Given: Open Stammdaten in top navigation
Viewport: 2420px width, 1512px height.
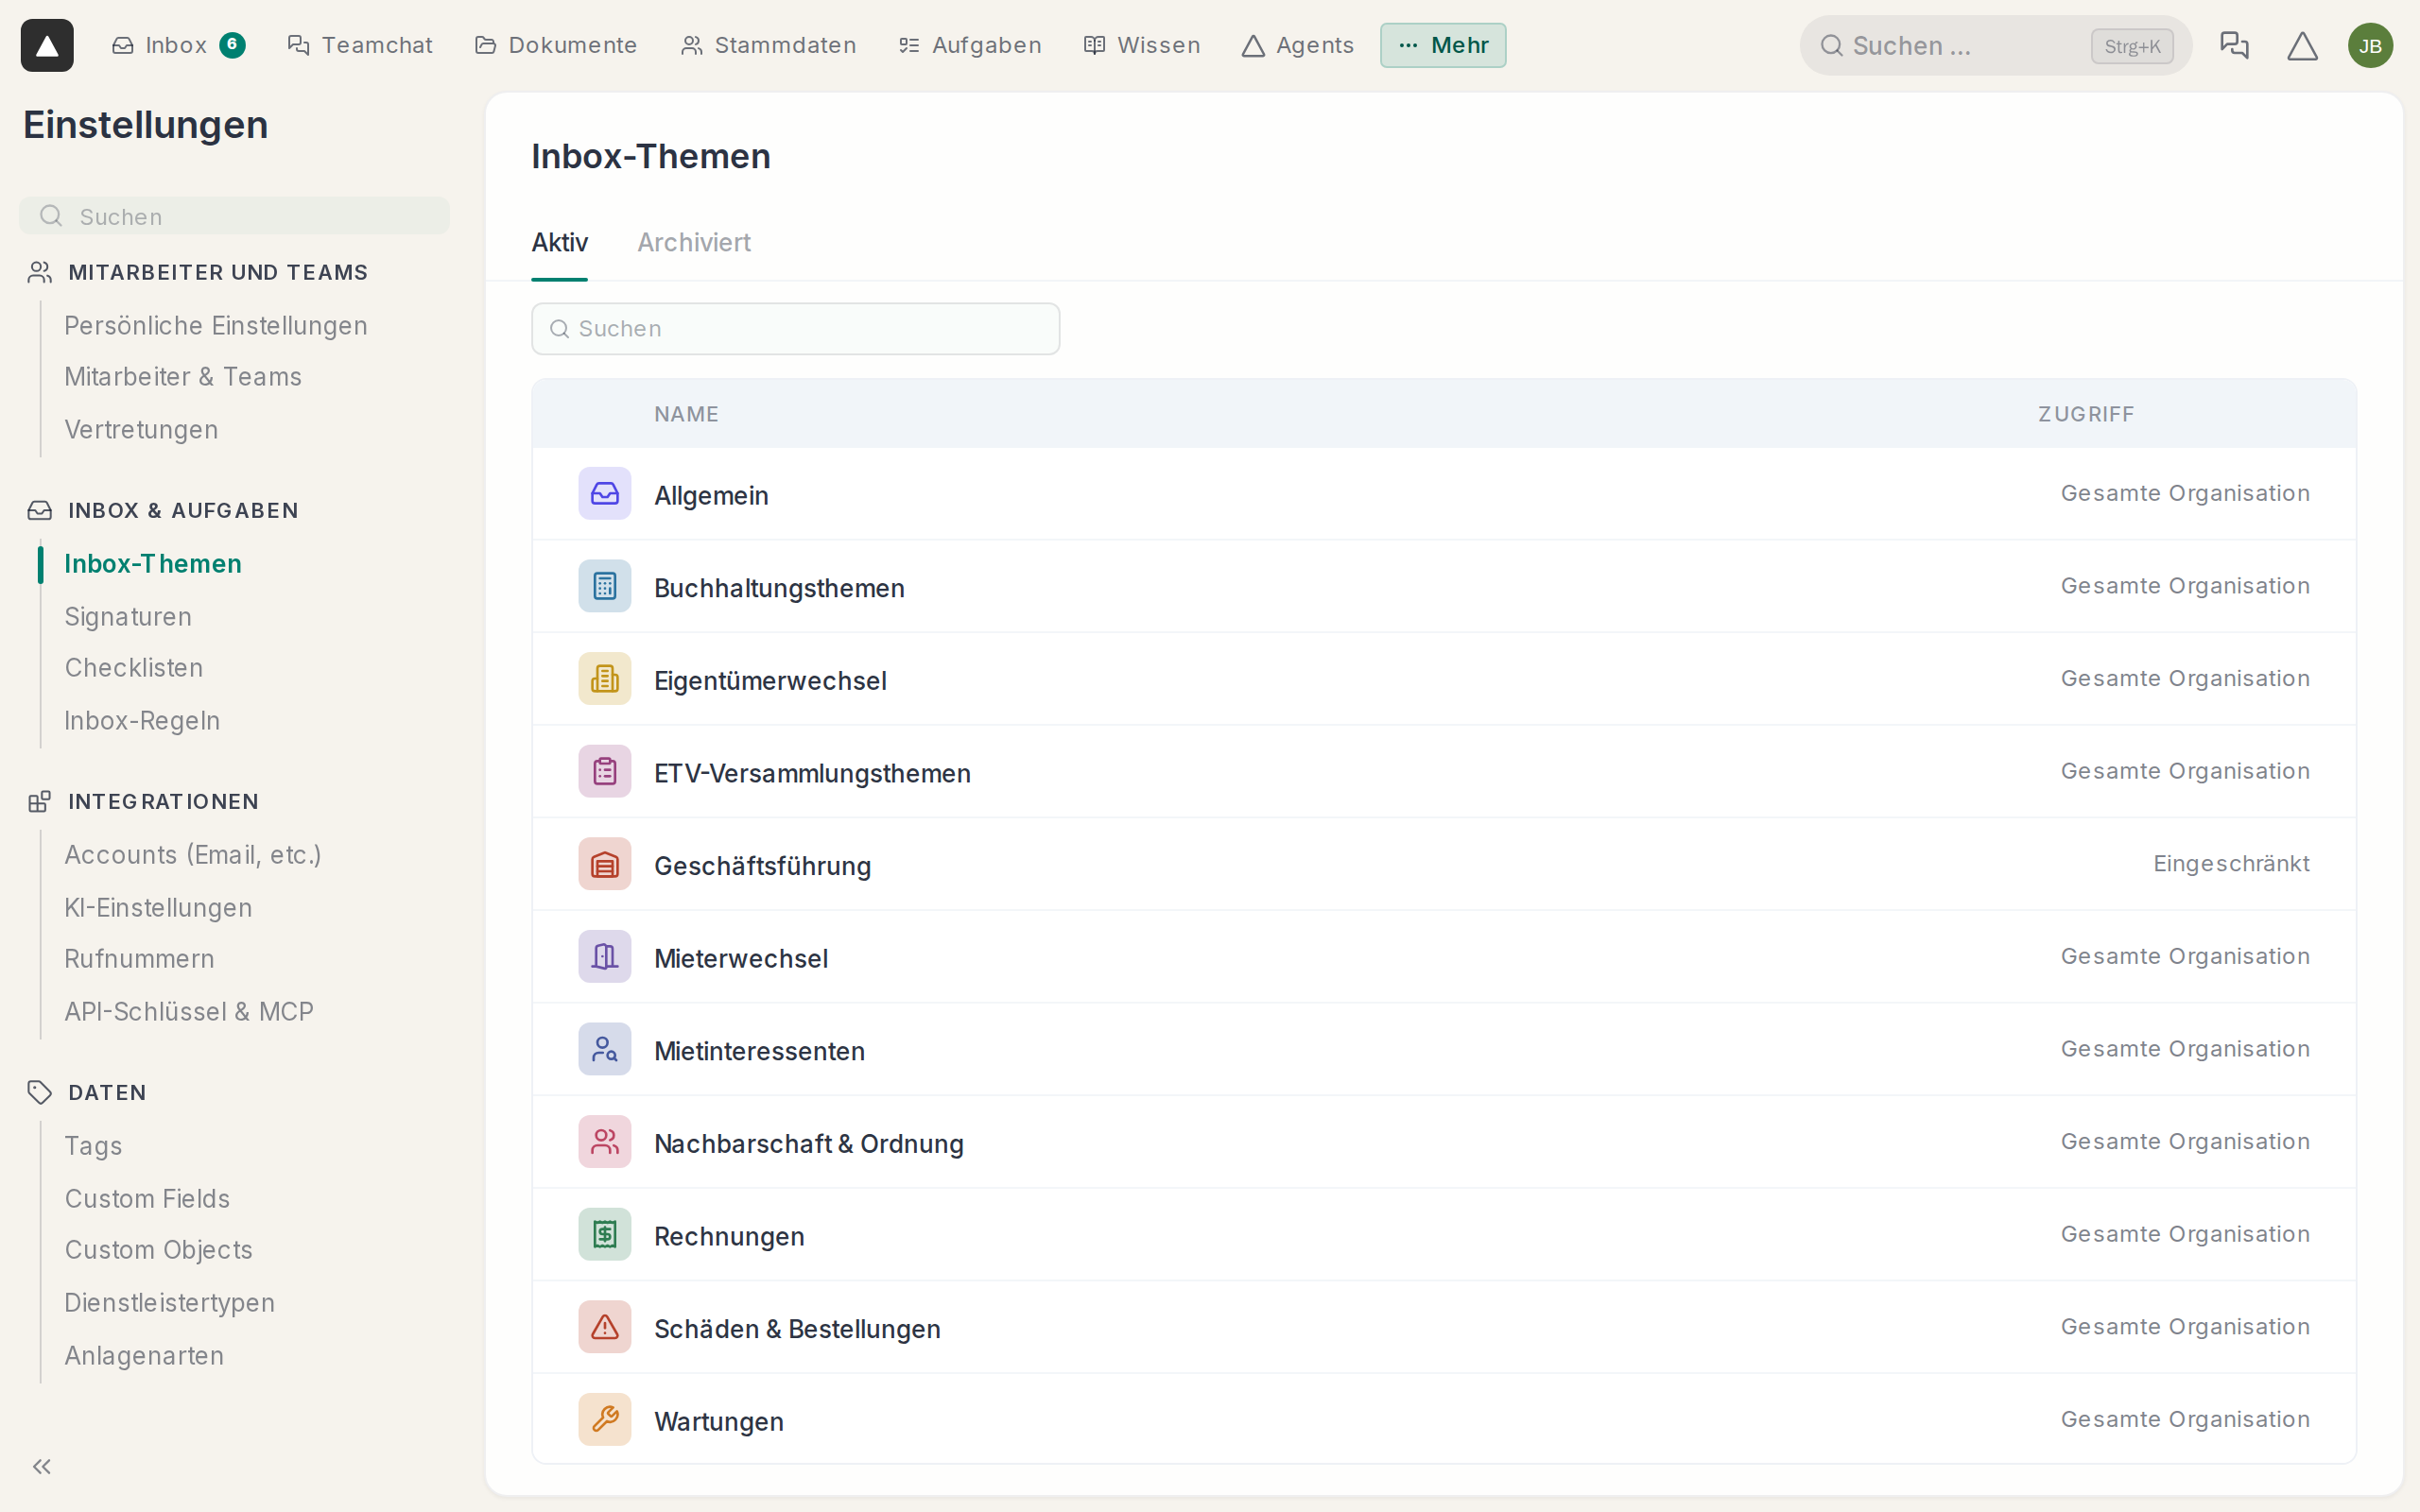Looking at the screenshot, I should [769, 45].
